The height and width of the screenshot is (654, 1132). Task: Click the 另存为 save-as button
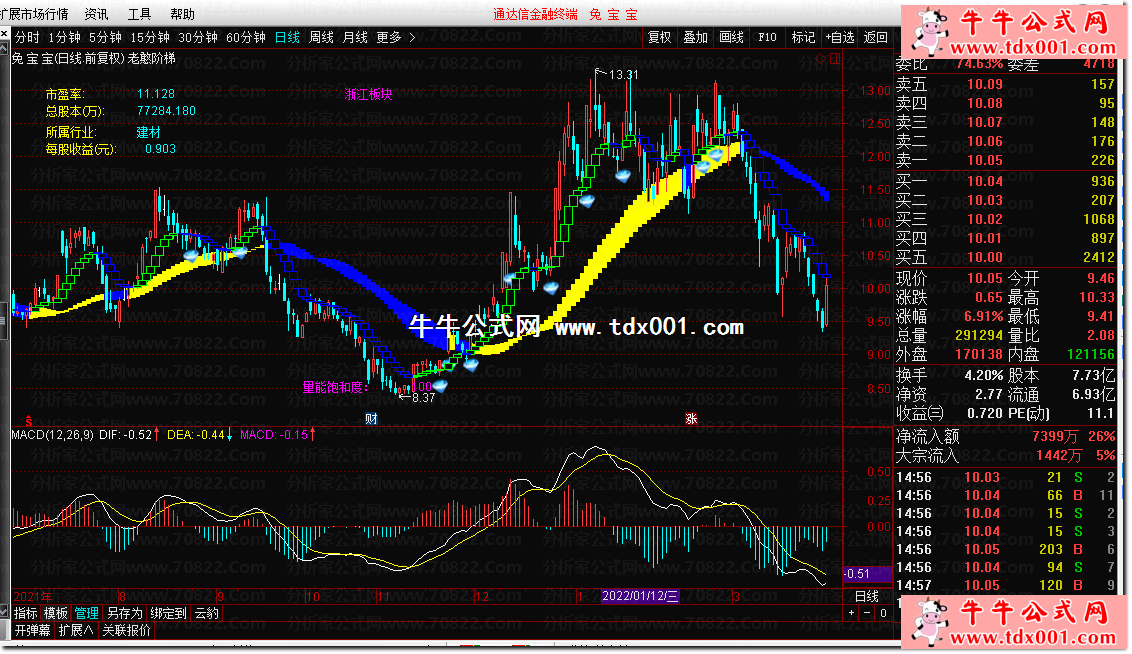click(x=125, y=613)
